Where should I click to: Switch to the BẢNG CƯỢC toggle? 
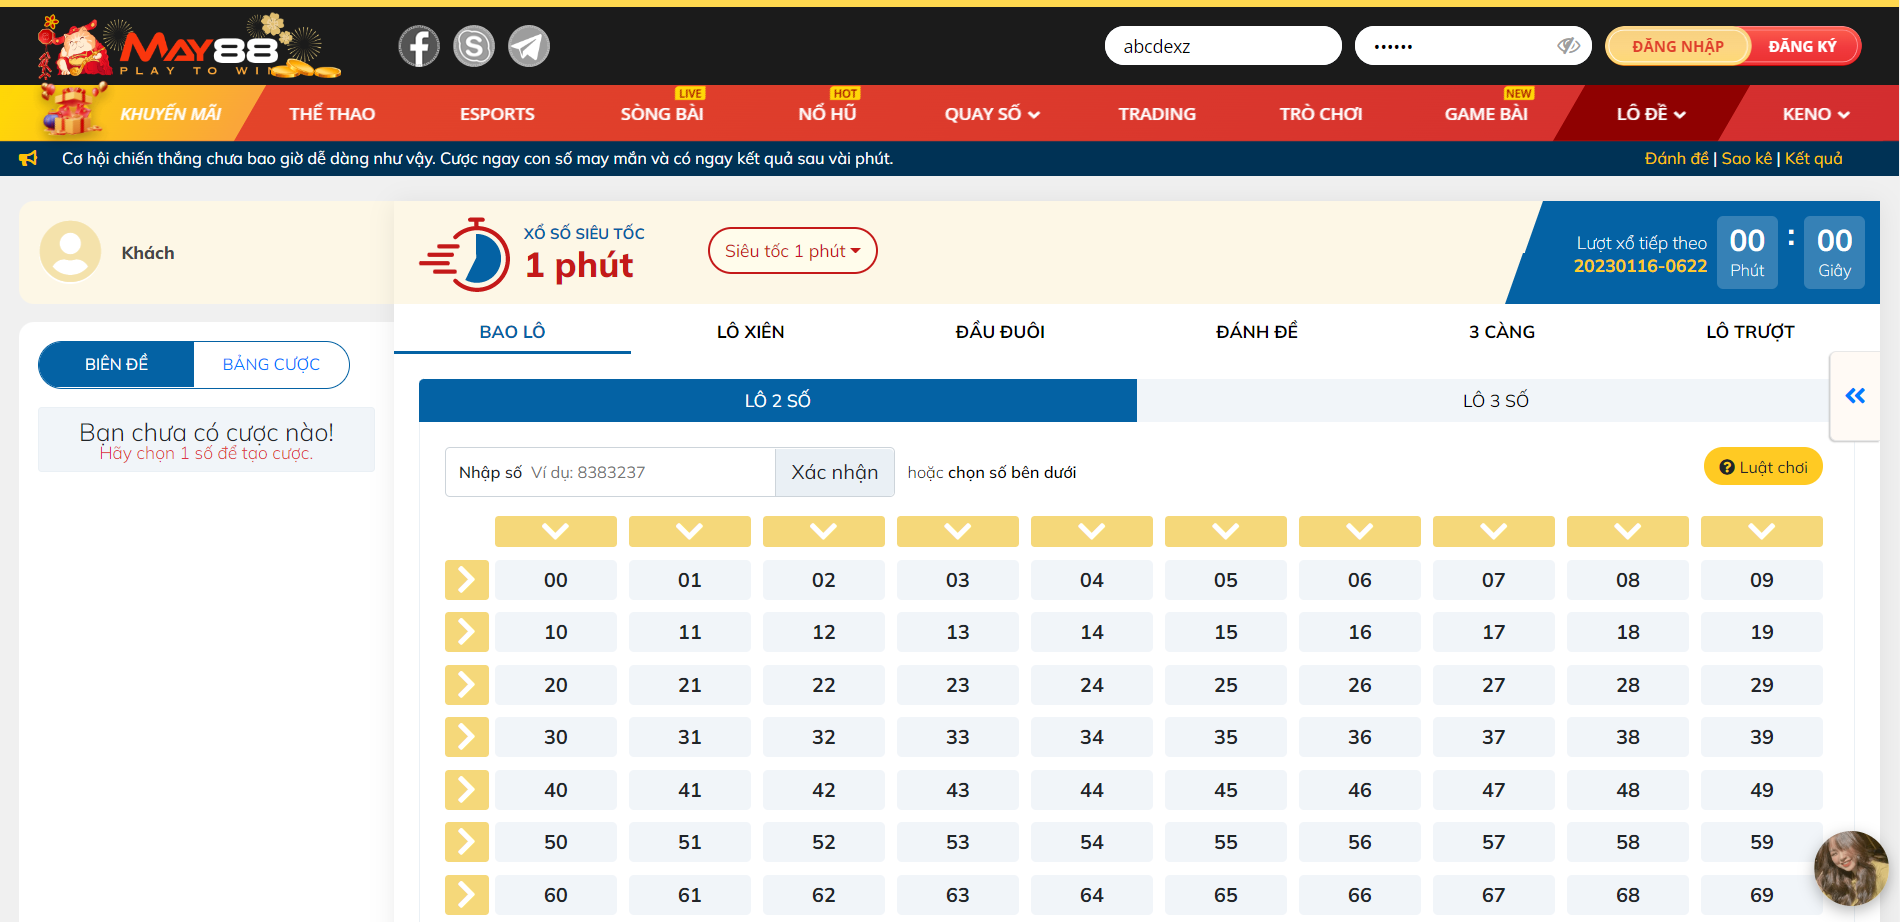click(271, 365)
